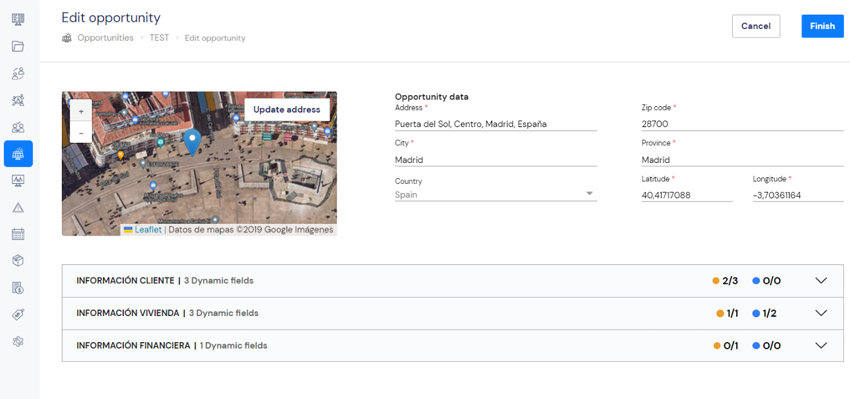The image size is (850, 399).
Task: Click the warning triangle sidebar icon
Action: tap(18, 207)
